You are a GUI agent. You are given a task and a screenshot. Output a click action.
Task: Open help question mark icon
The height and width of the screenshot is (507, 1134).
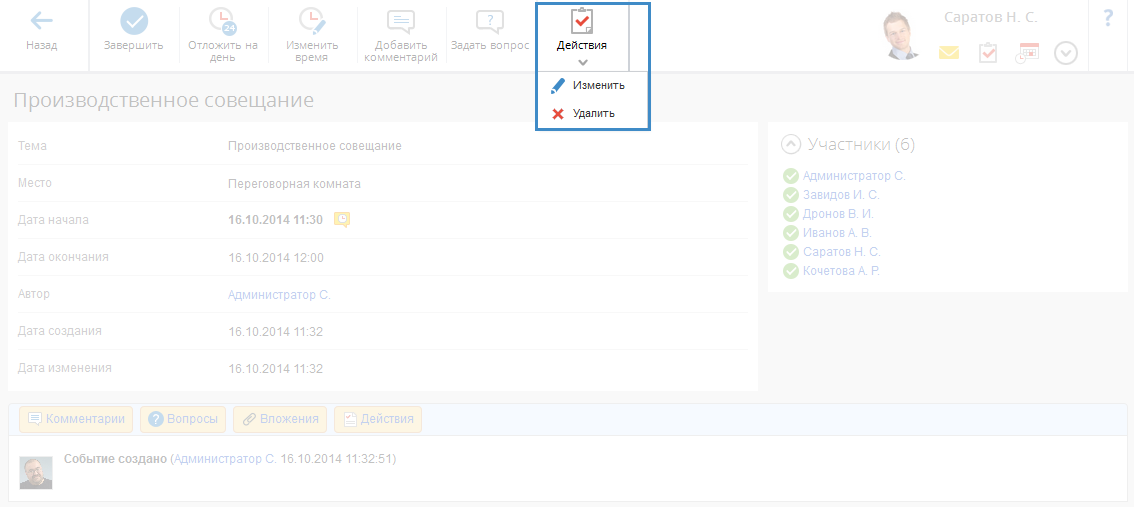(1108, 18)
